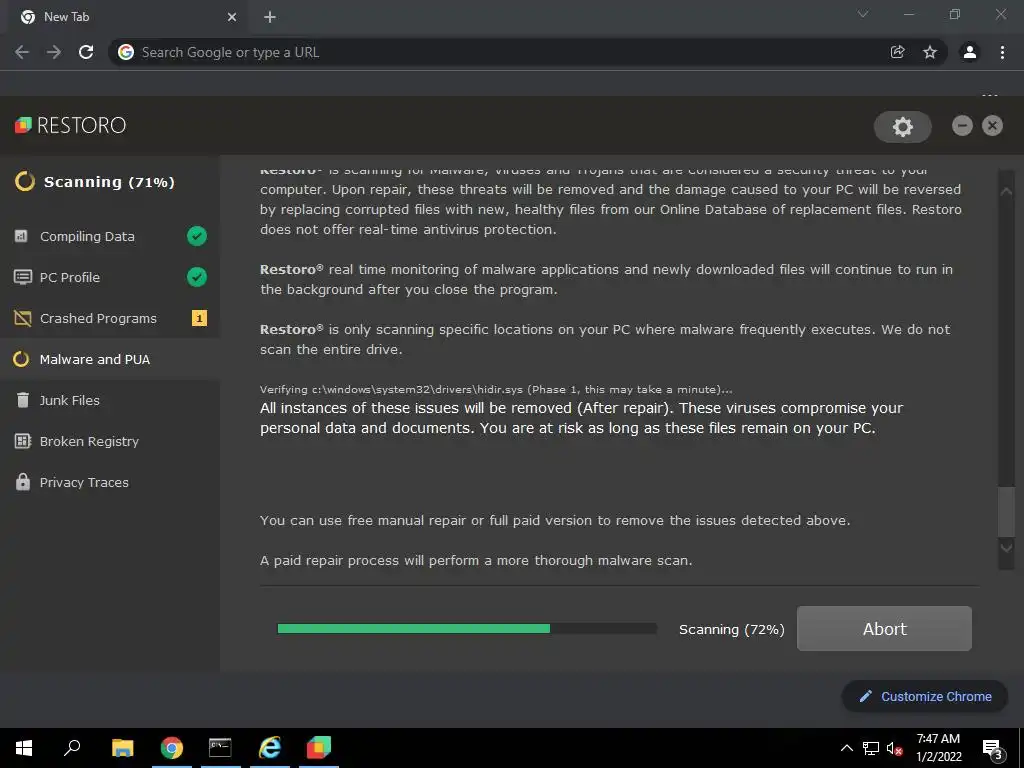Click the Compiling Data chart icon

pos(22,236)
